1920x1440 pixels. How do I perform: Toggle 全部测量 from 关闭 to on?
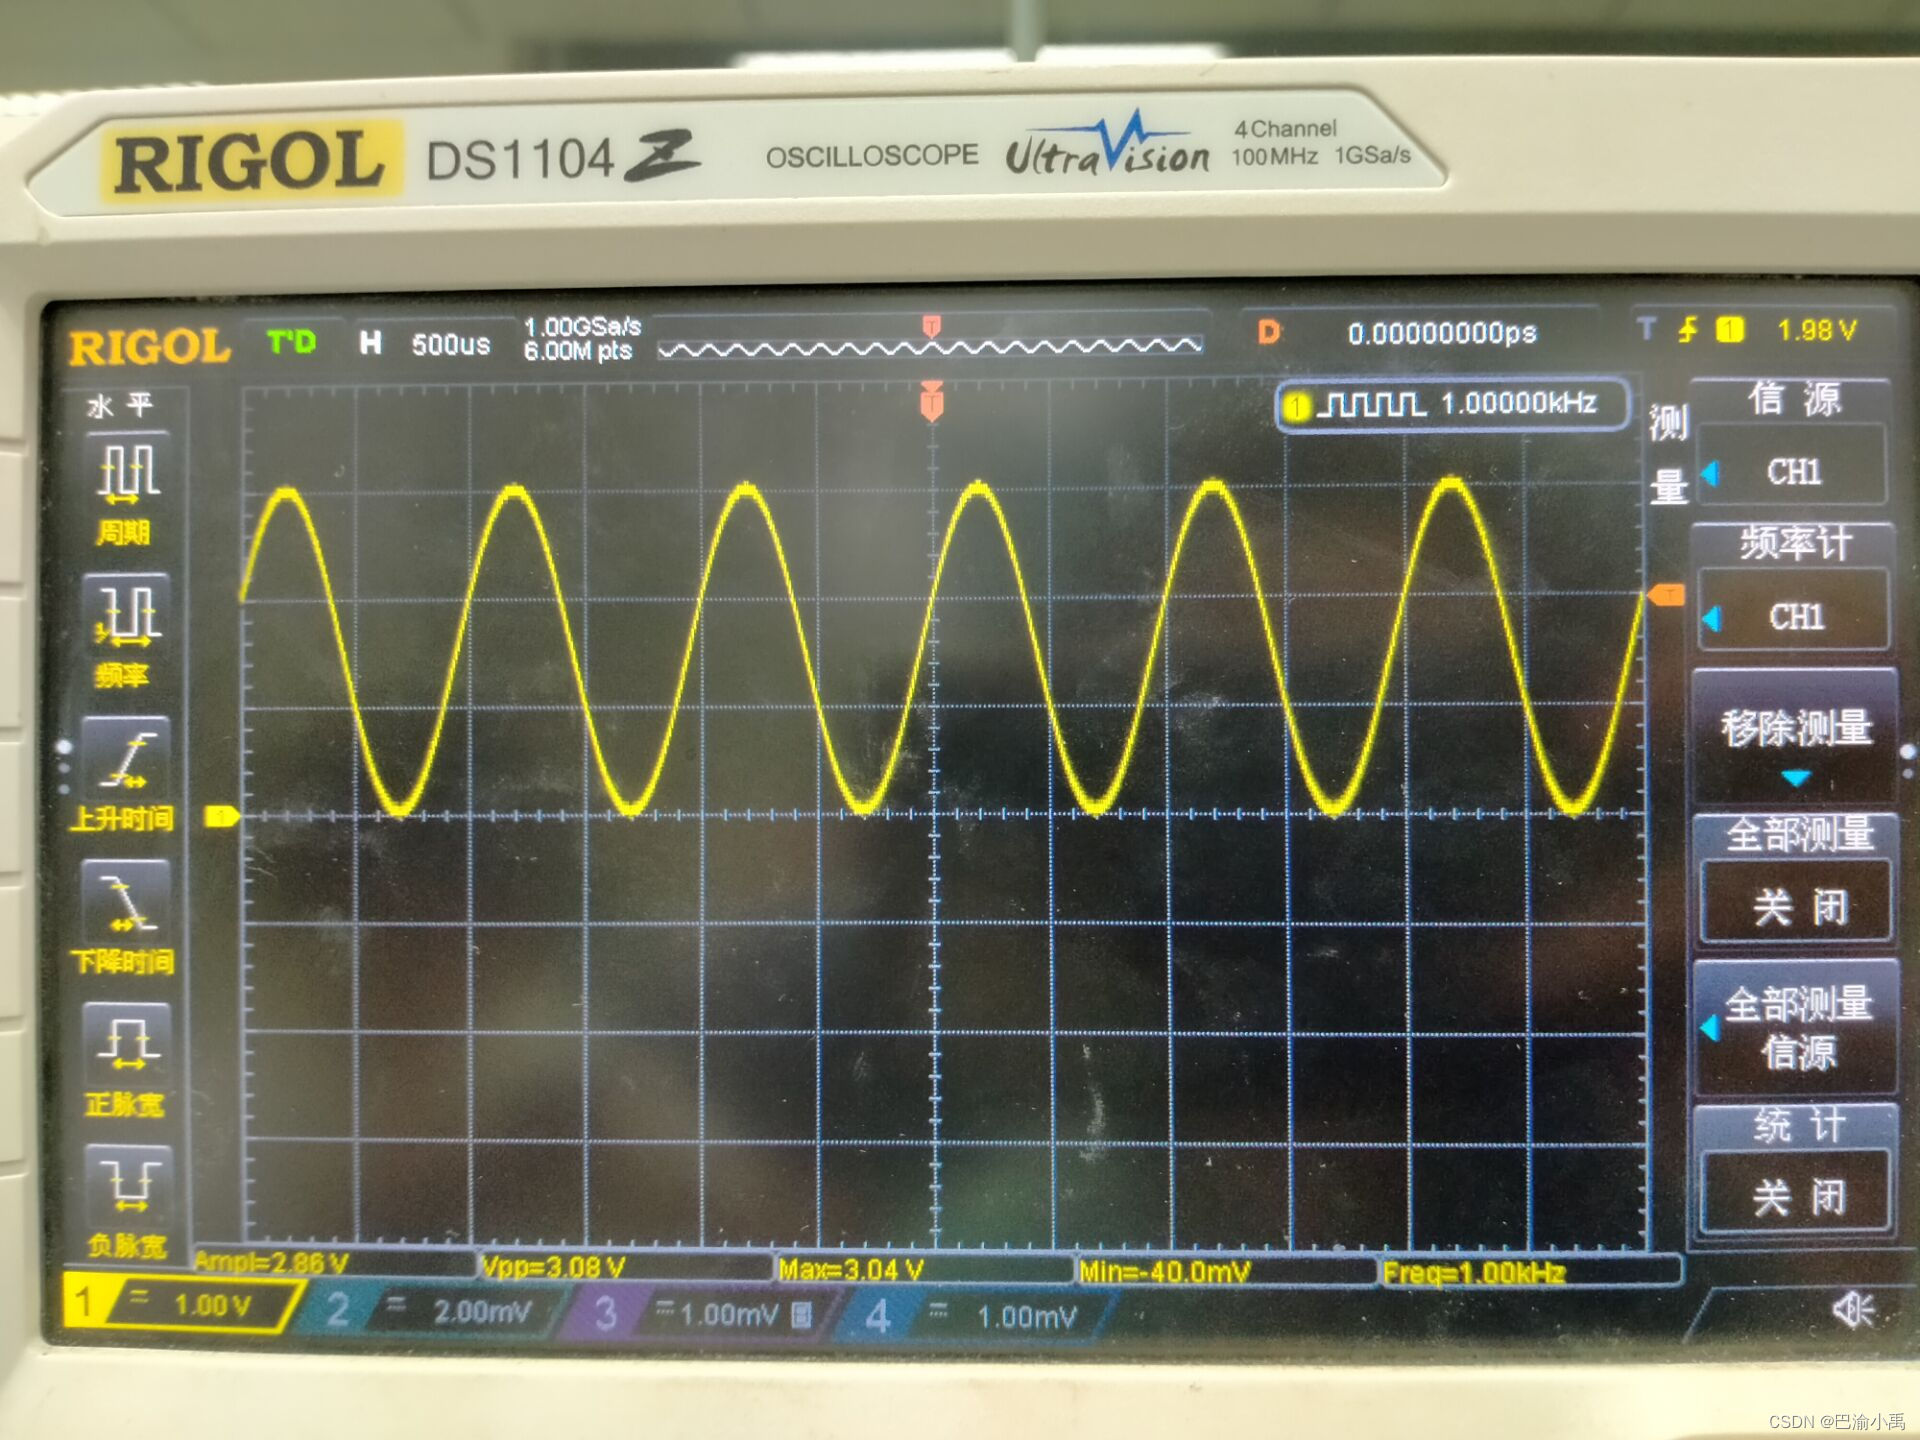point(1795,900)
